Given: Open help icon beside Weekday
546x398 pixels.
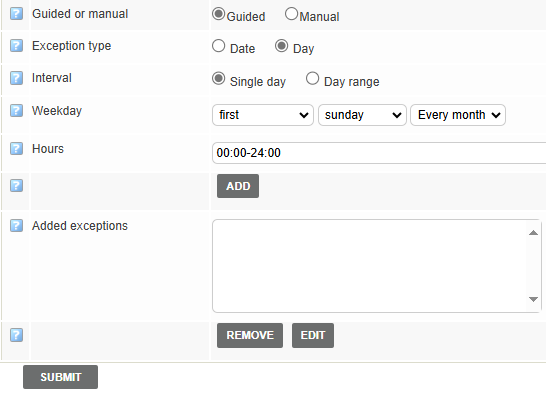Looking at the screenshot, I should (x=16, y=110).
